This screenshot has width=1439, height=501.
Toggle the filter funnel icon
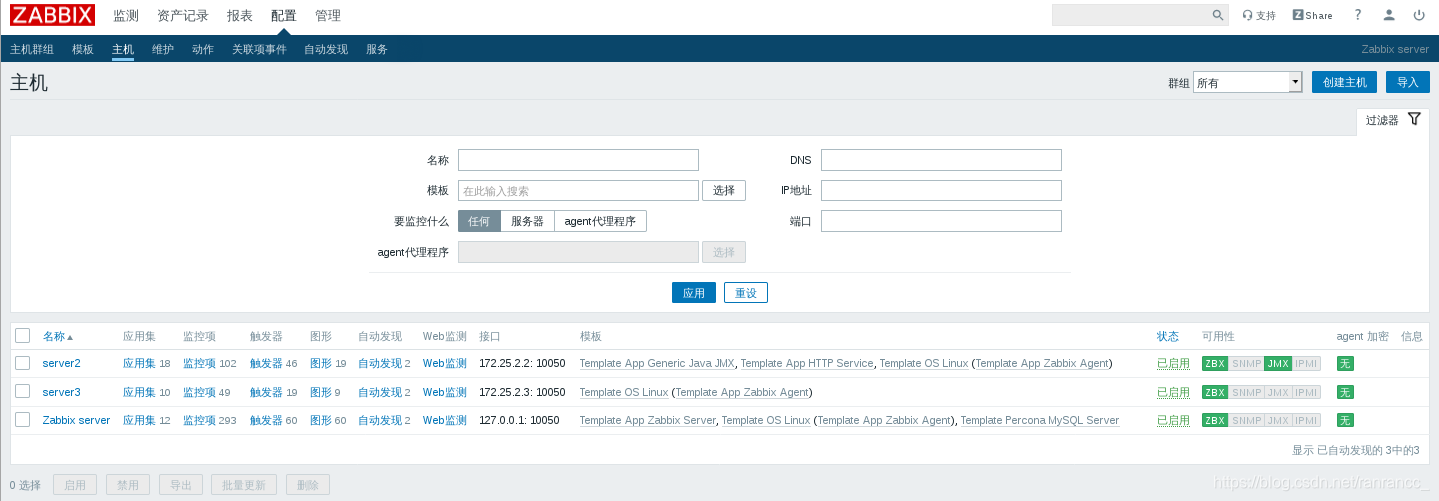1414,119
